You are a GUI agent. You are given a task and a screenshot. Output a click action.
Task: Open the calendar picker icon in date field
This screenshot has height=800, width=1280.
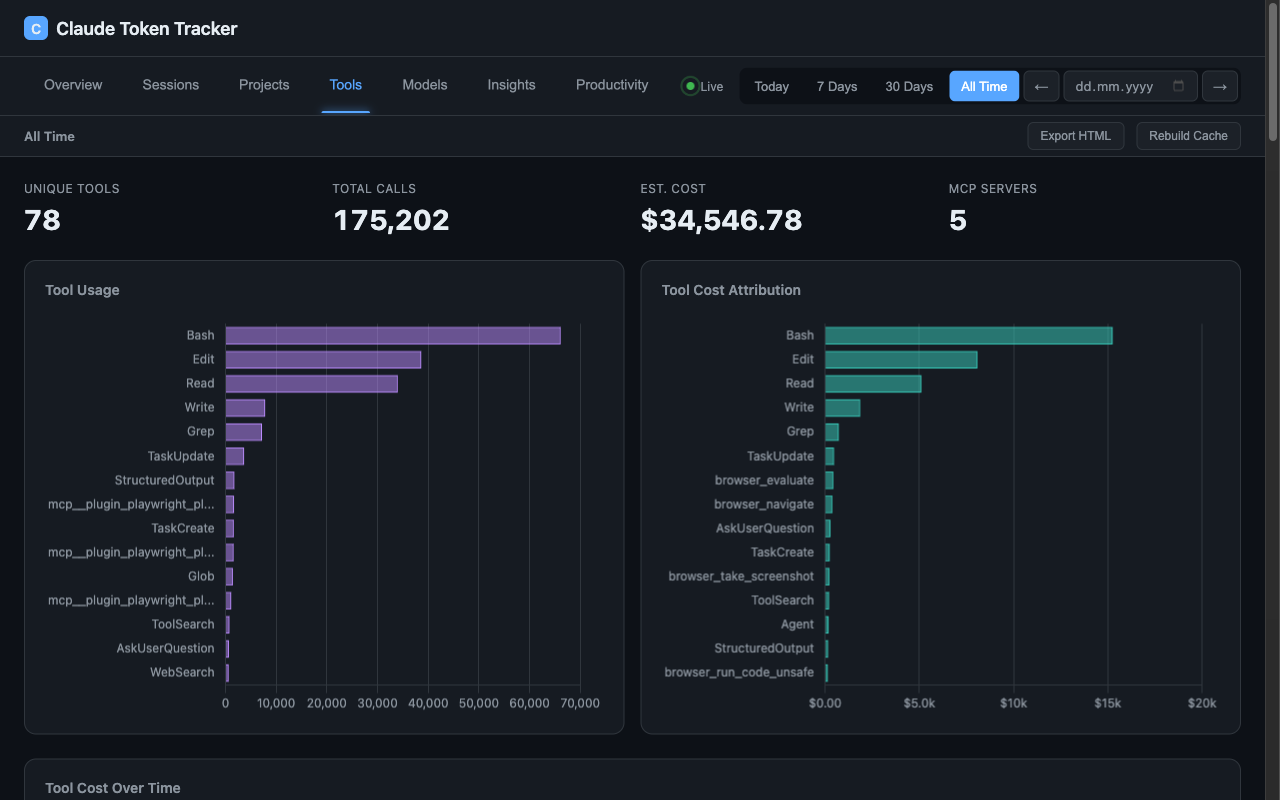1178,86
